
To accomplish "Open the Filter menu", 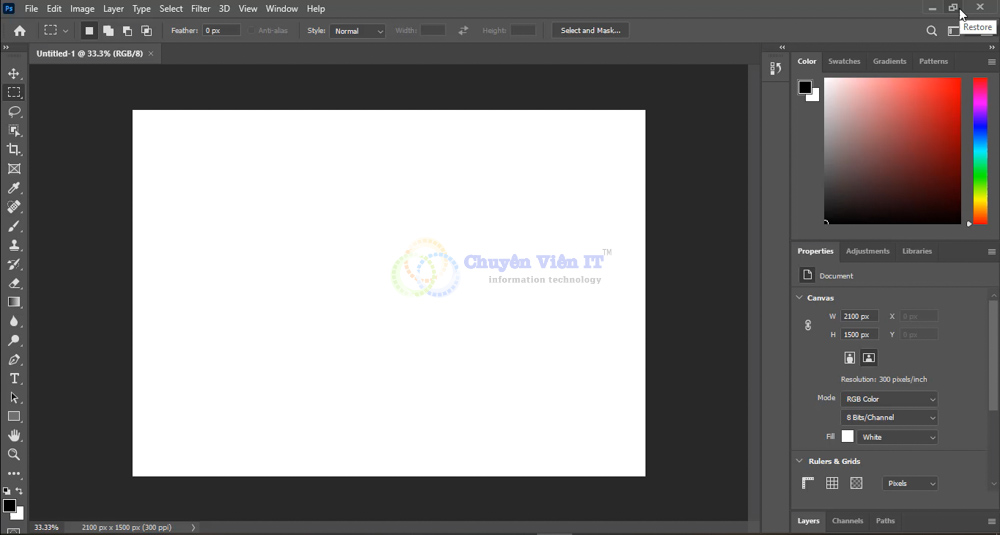I will (200, 9).
